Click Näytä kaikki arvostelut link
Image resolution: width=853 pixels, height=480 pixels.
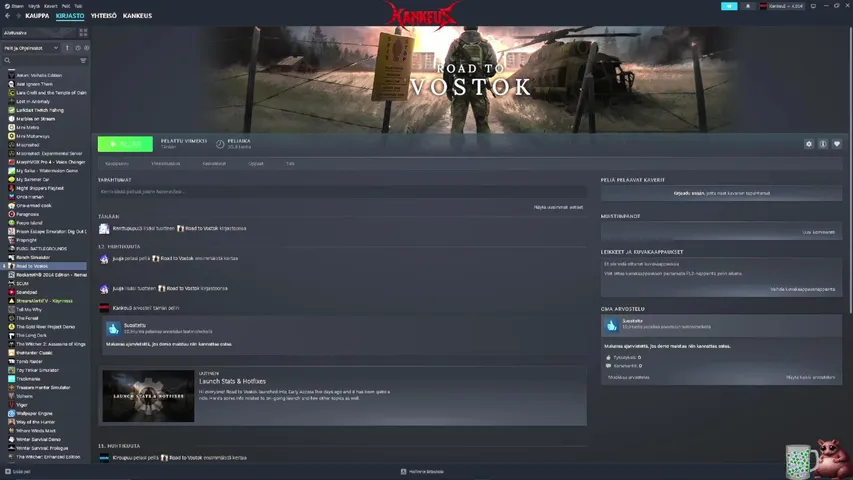coord(810,377)
